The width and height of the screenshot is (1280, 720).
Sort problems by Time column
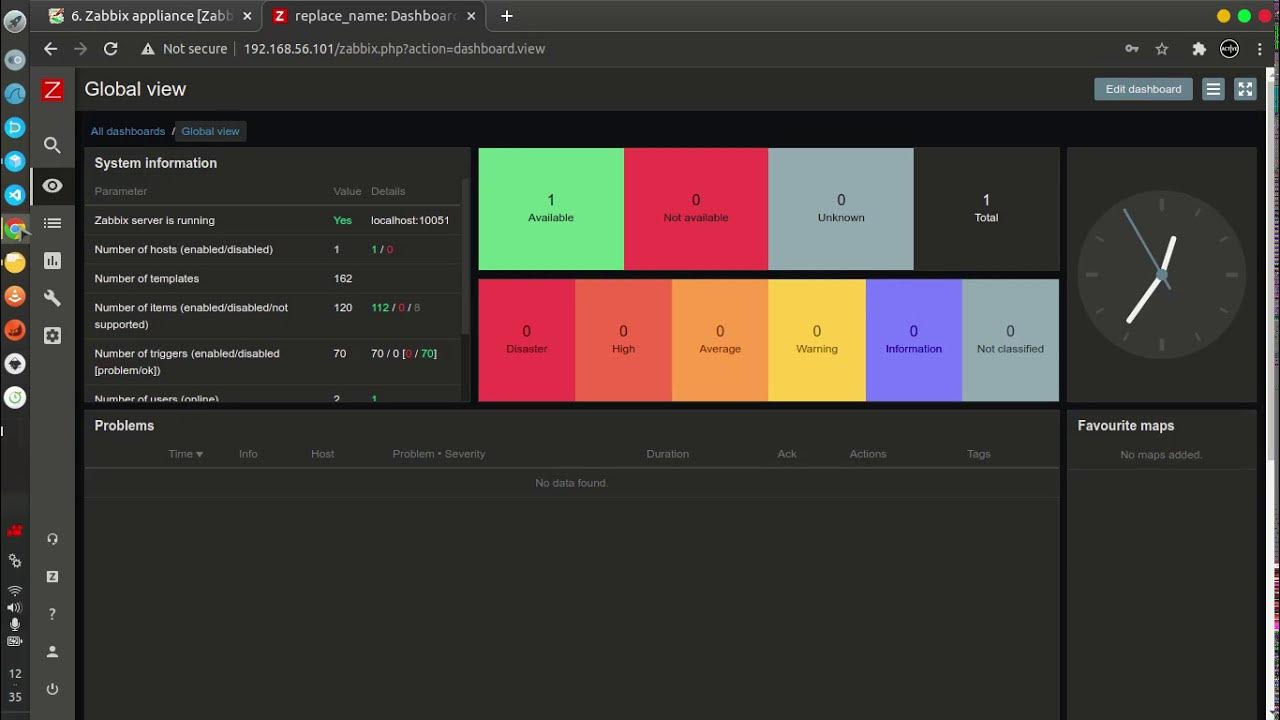click(185, 454)
